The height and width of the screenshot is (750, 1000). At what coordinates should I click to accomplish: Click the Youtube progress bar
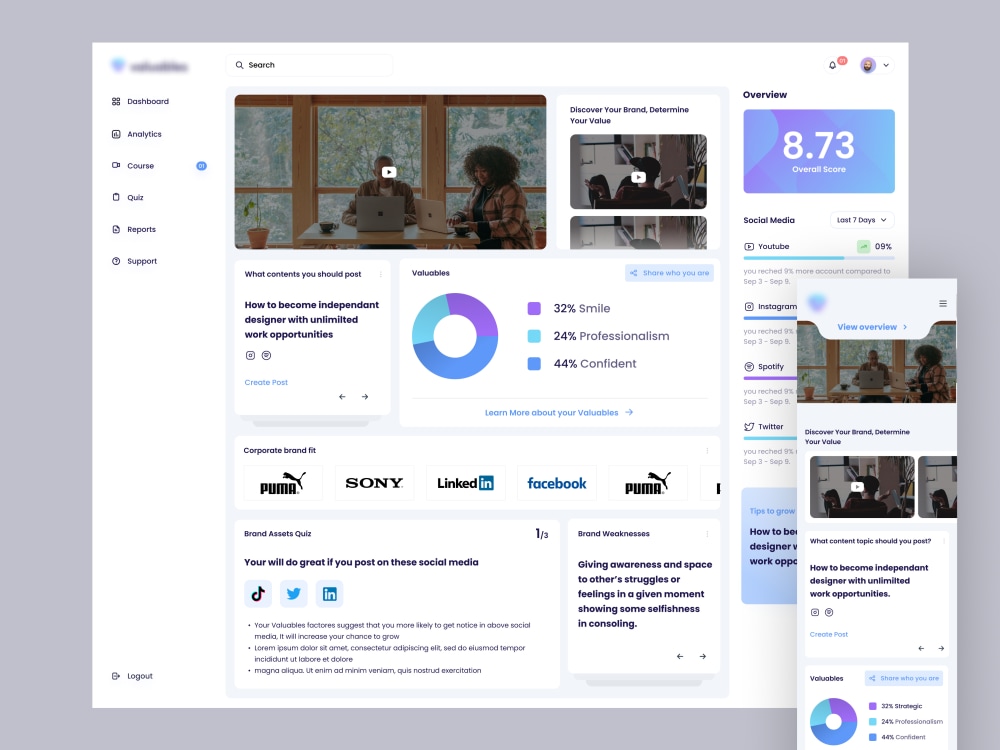click(819, 258)
